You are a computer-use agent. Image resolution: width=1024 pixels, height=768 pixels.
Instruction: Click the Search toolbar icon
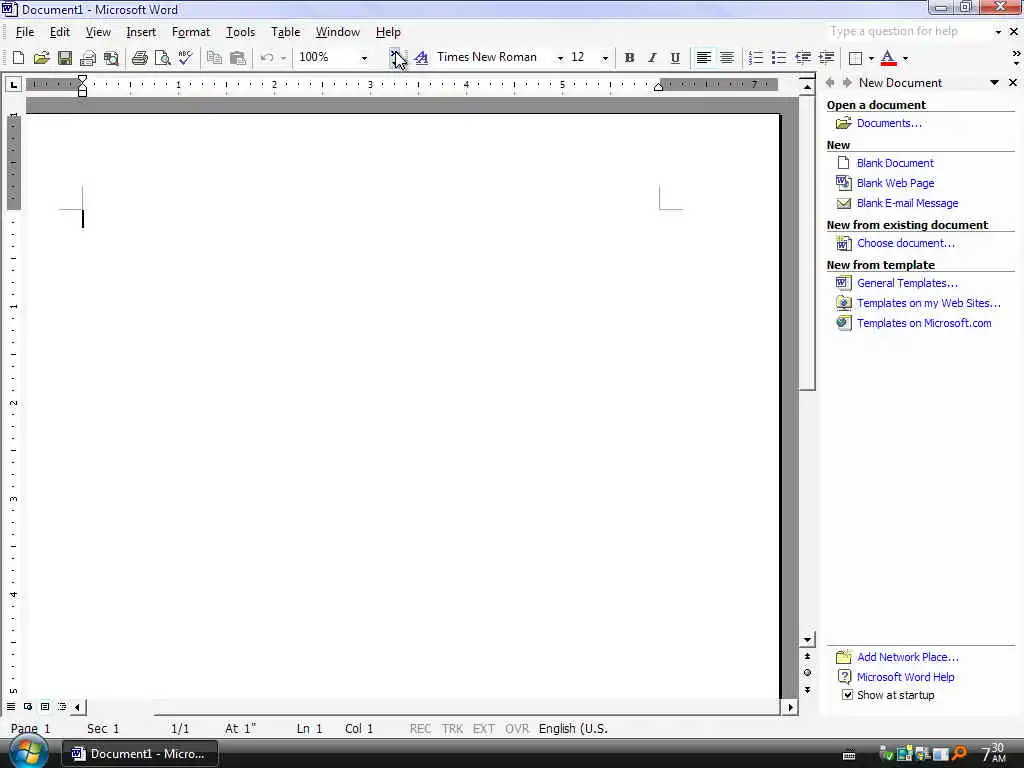click(x=111, y=58)
